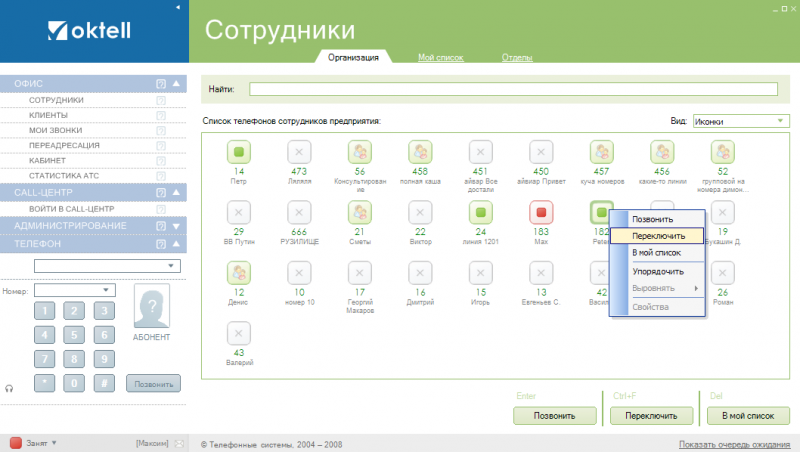Click bottom Переключить button
This screenshot has width=800, height=452.
point(652,416)
